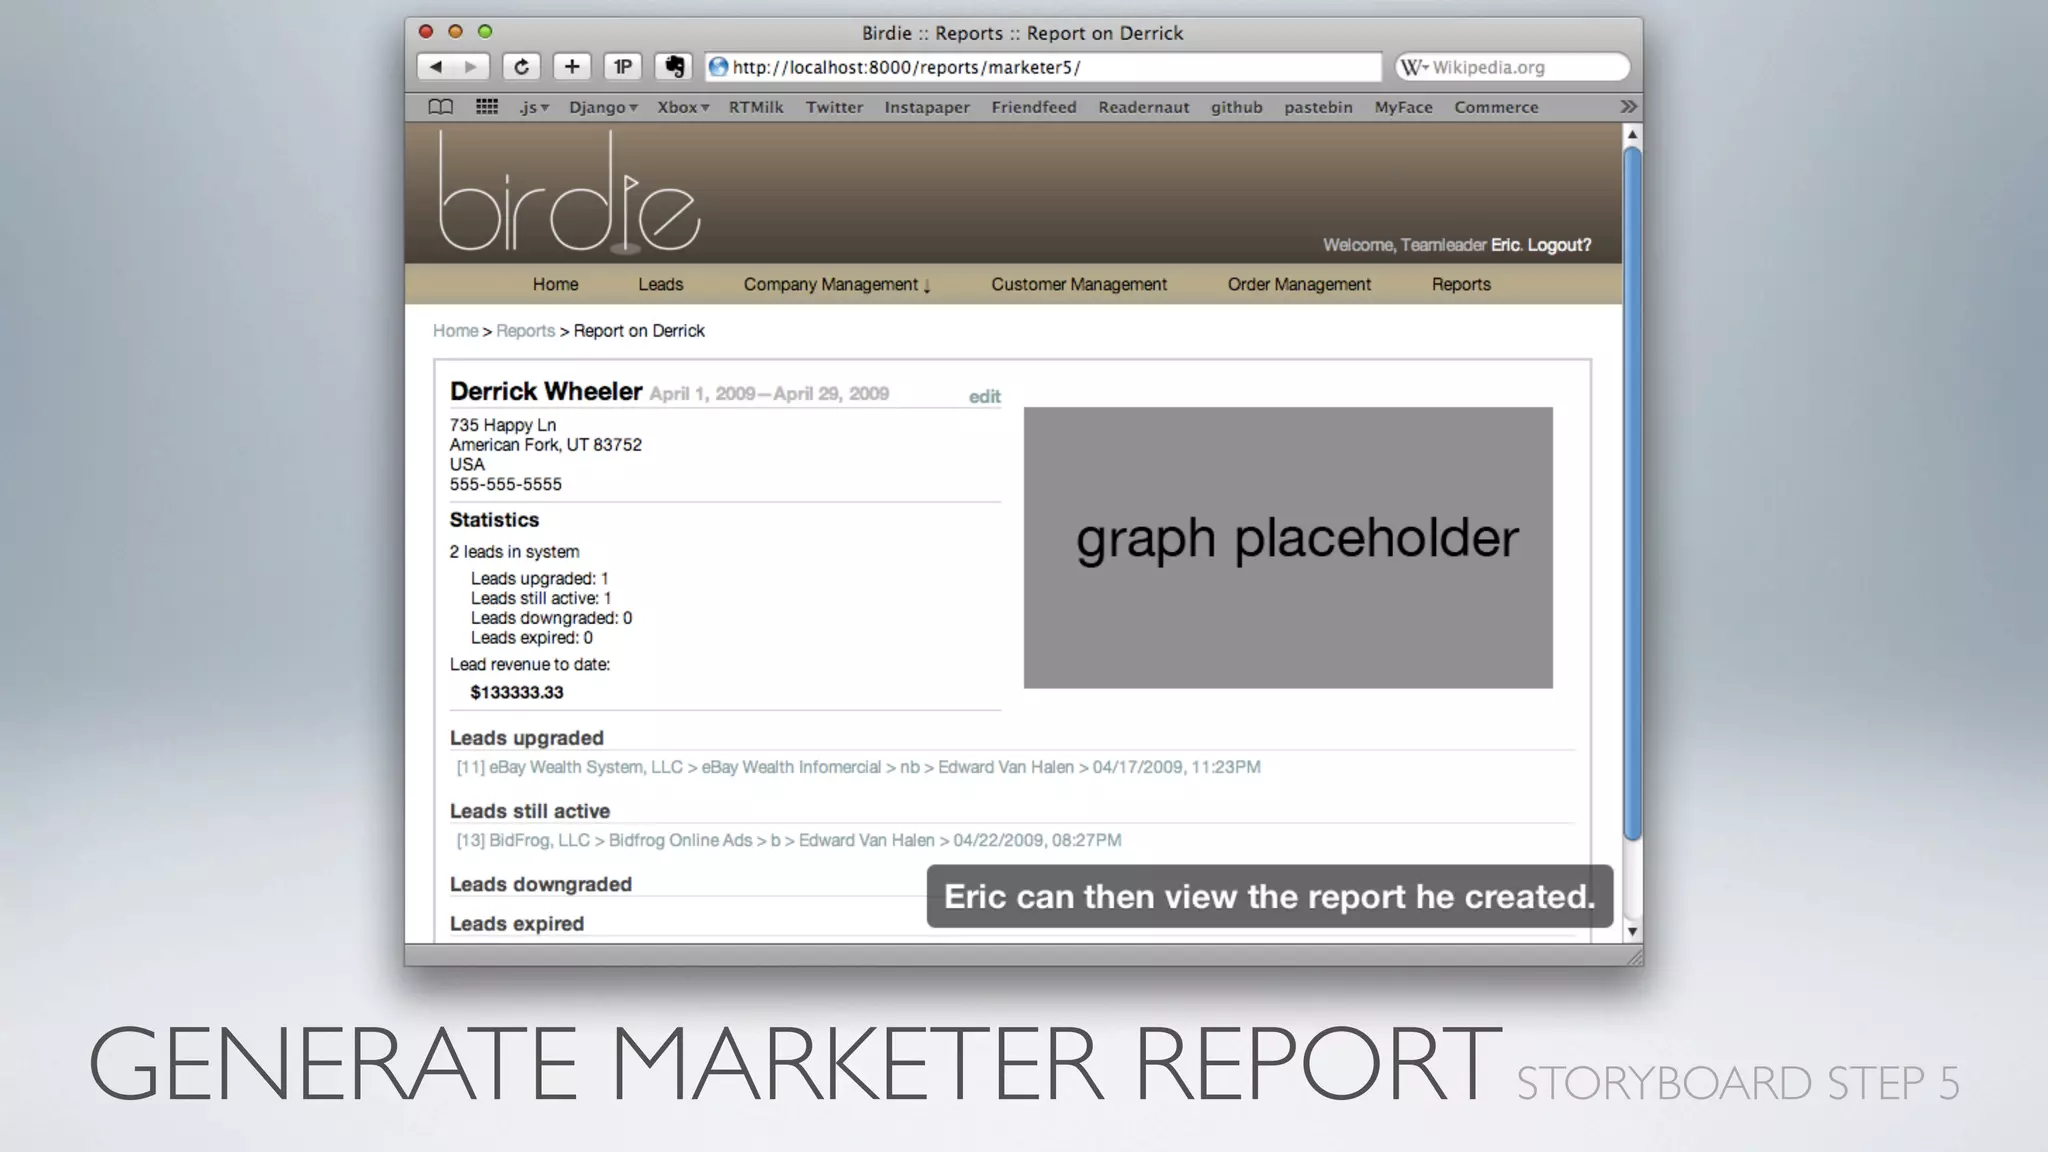Image resolution: width=2048 pixels, height=1152 pixels.
Task: Show Top Sites grid icon
Action: 487,107
